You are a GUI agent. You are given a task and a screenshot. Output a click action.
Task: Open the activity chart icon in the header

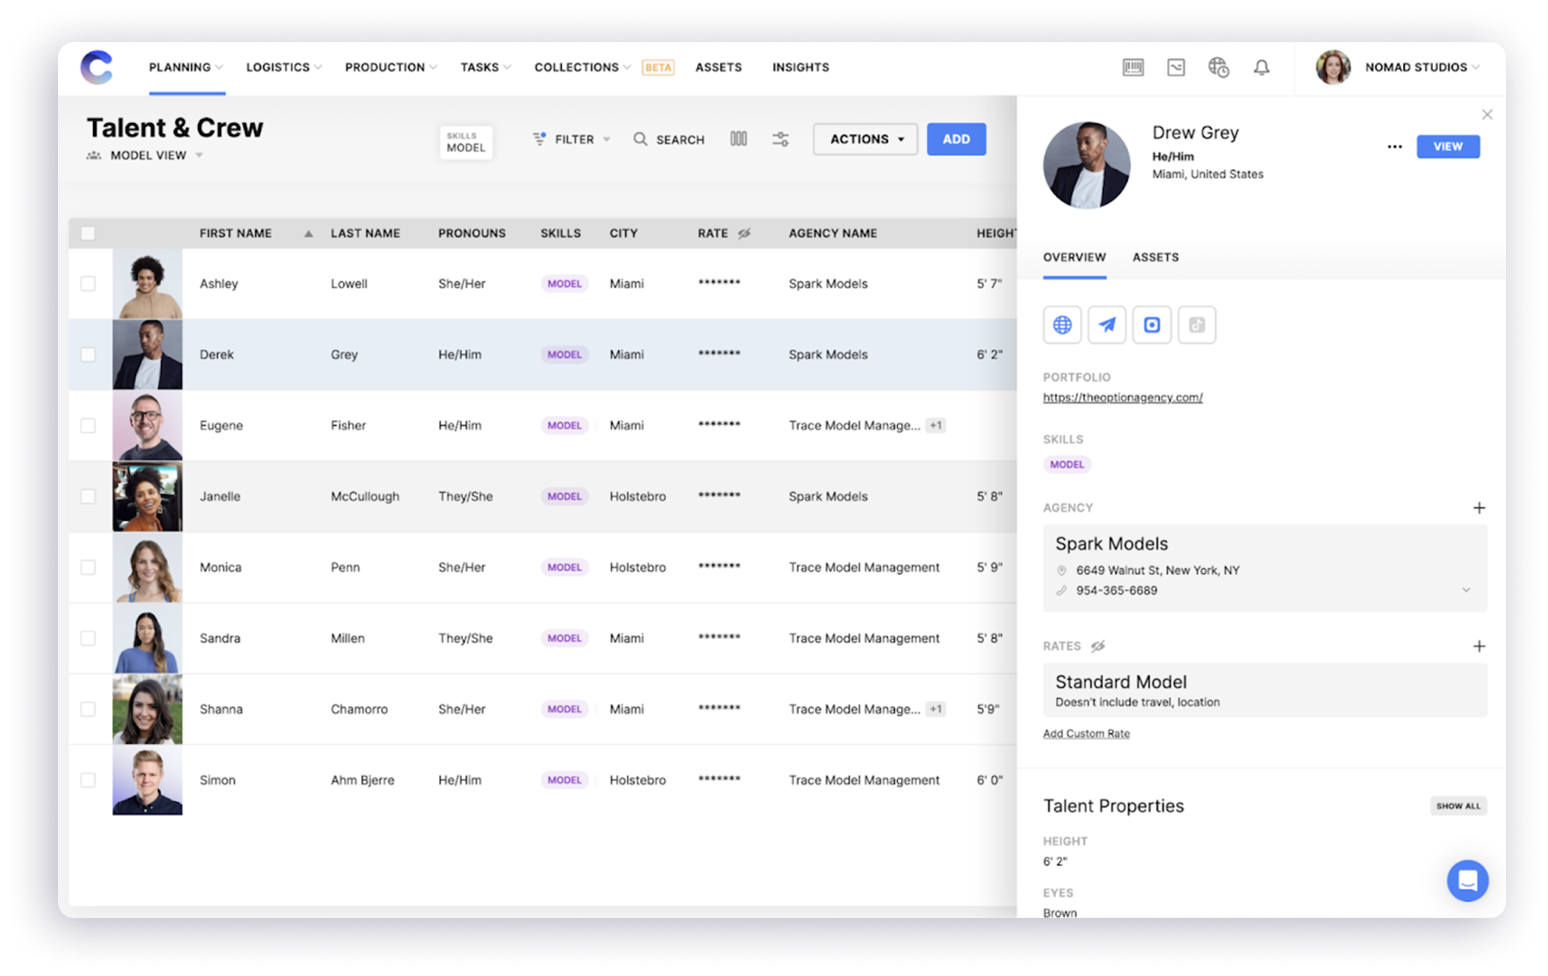[1176, 67]
